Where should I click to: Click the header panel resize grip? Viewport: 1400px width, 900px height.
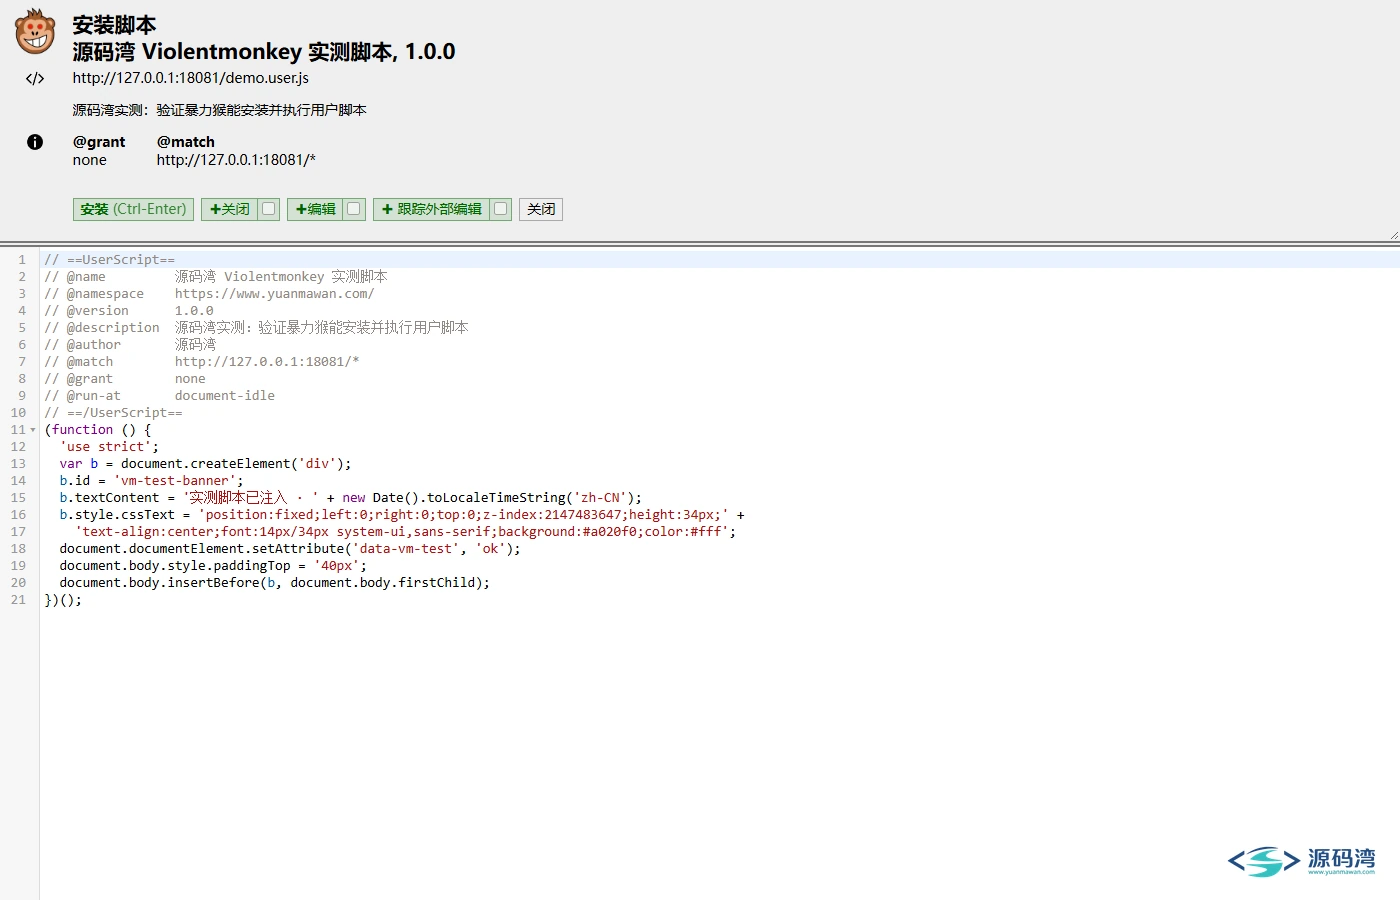pos(1394,235)
